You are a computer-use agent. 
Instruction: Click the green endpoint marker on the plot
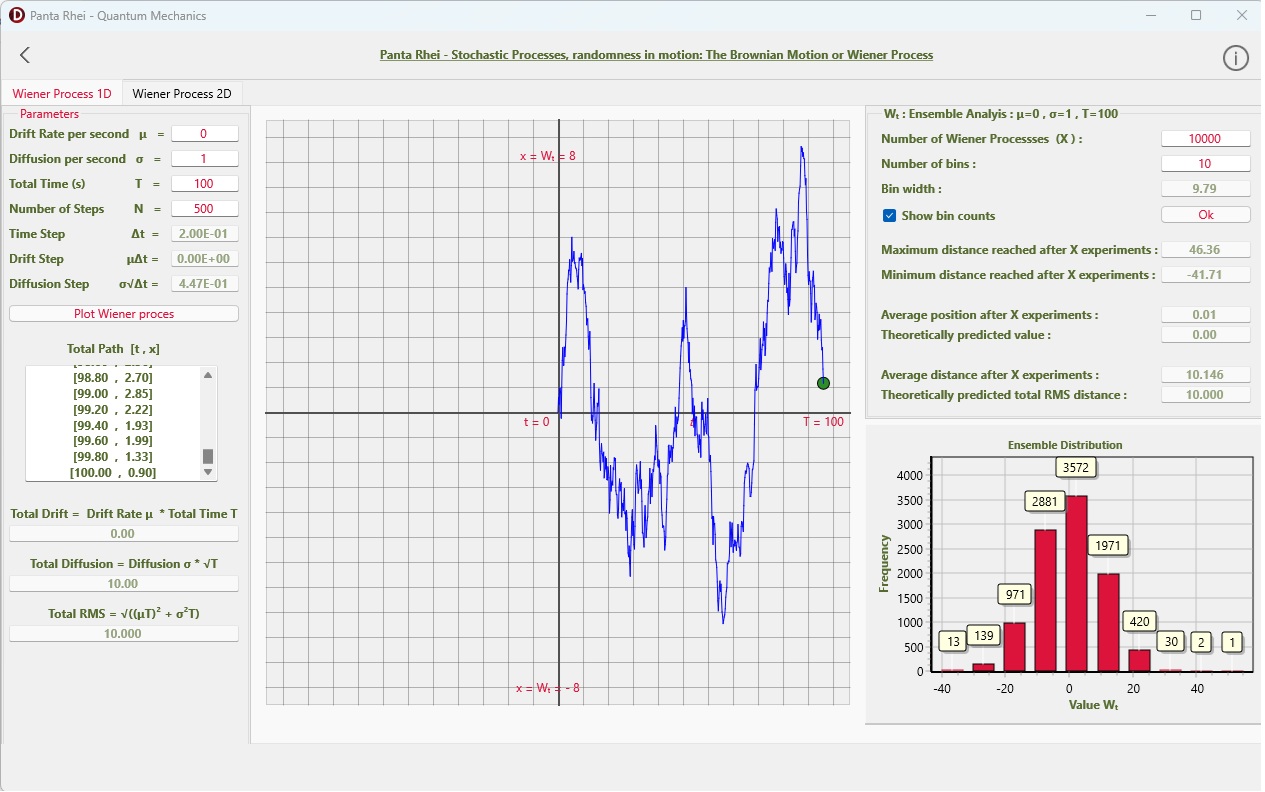823,383
